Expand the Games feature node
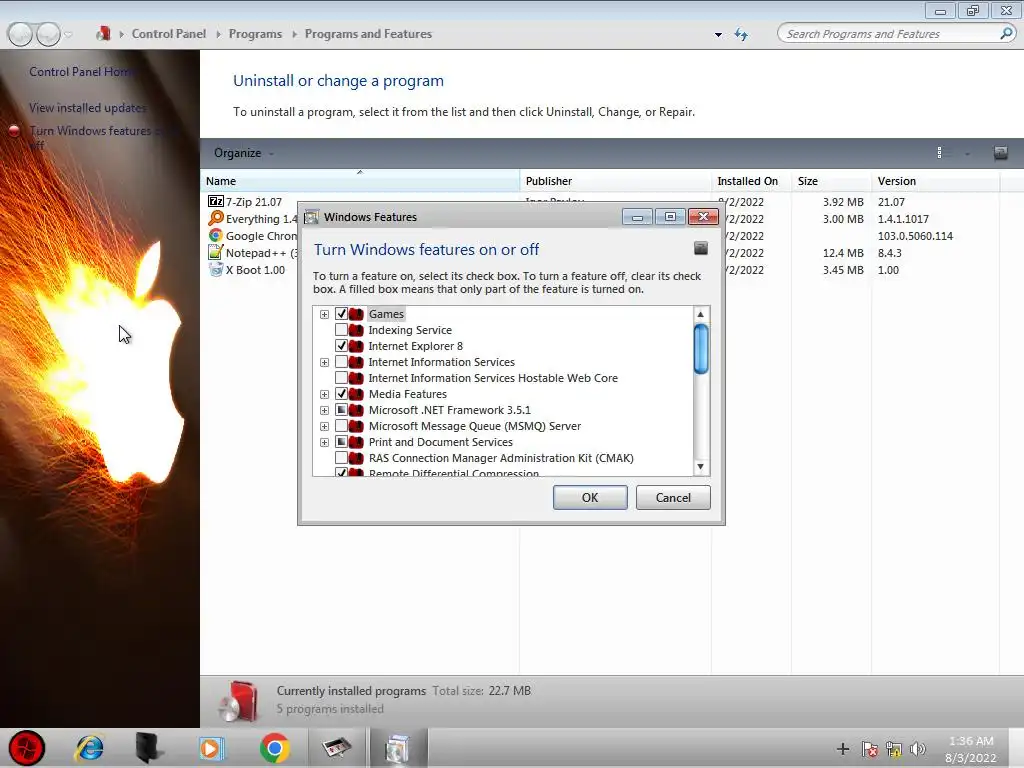The height and width of the screenshot is (768, 1024). coord(324,314)
